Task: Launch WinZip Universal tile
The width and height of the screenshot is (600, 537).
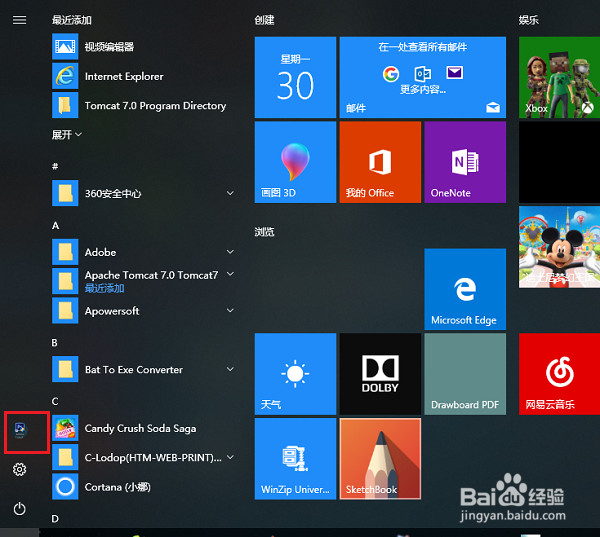Action: (295, 459)
